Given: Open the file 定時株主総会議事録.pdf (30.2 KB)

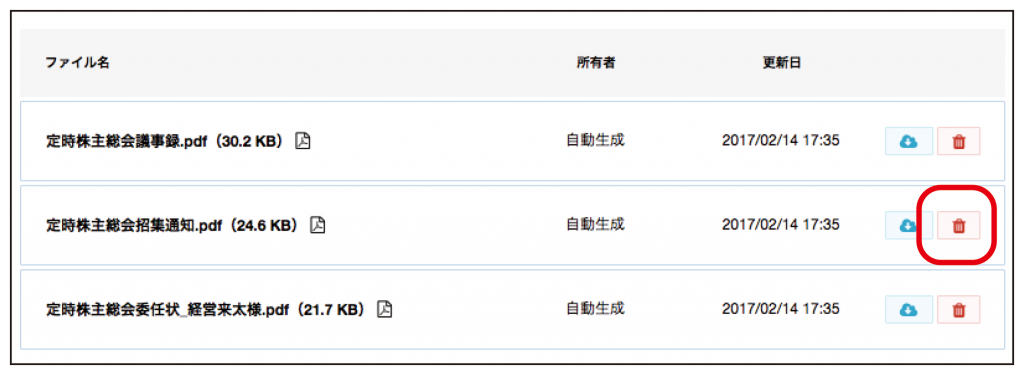Looking at the screenshot, I should tap(167, 141).
